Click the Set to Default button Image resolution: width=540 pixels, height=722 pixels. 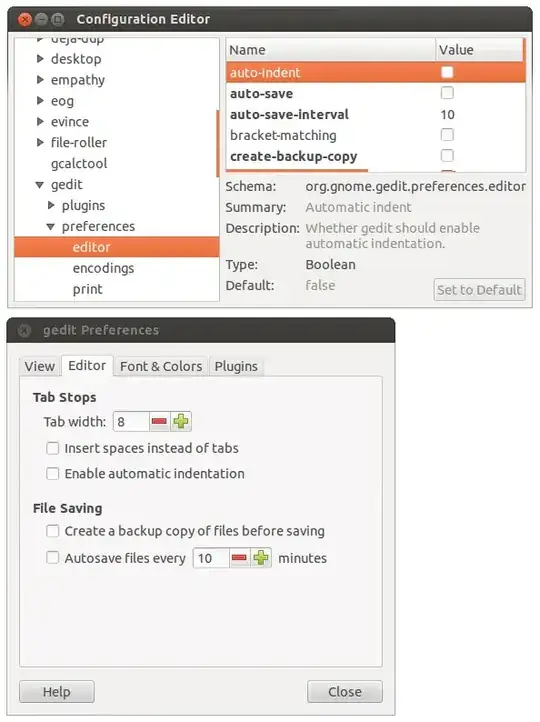(479, 290)
